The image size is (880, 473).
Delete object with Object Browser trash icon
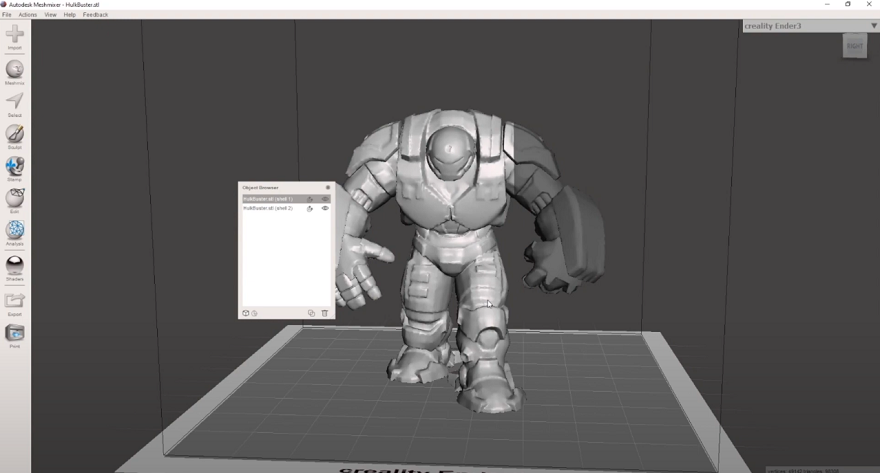click(x=324, y=313)
